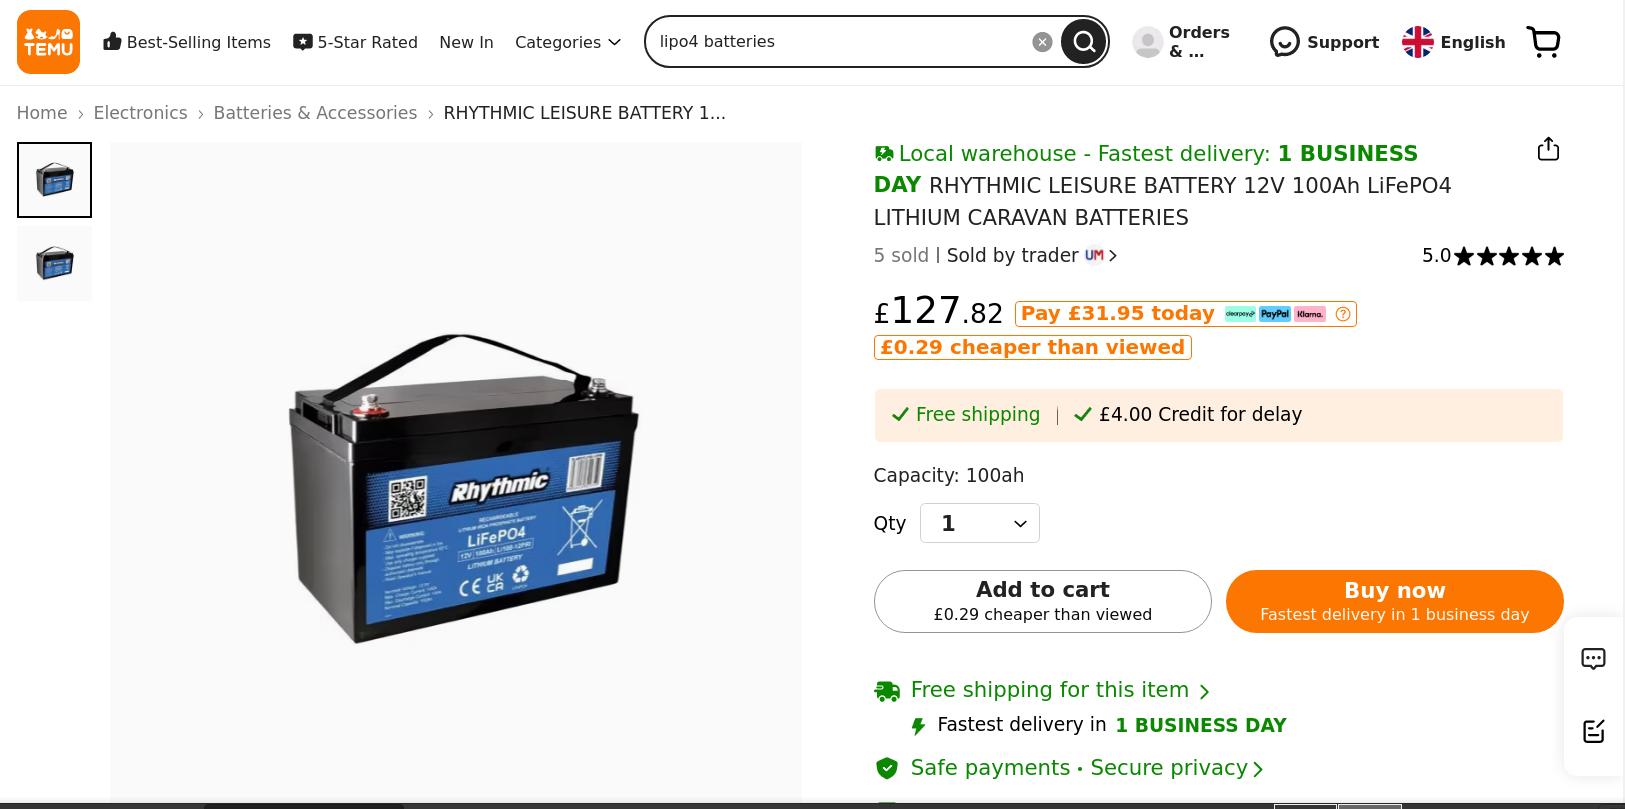This screenshot has width=1625, height=809.
Task: Click the search magnifier button
Action: (1084, 42)
